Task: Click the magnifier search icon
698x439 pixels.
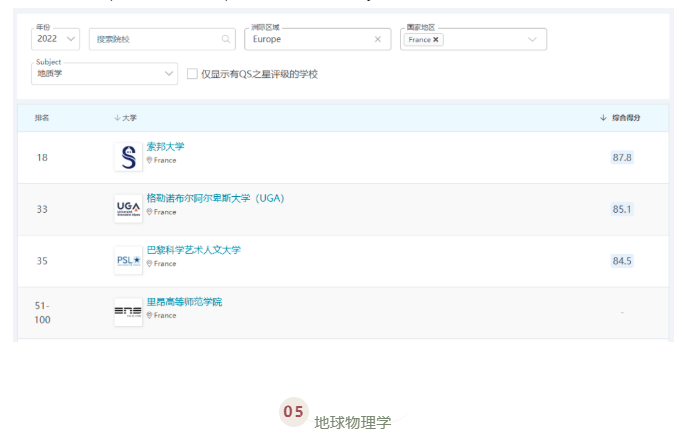Action: coord(226,39)
